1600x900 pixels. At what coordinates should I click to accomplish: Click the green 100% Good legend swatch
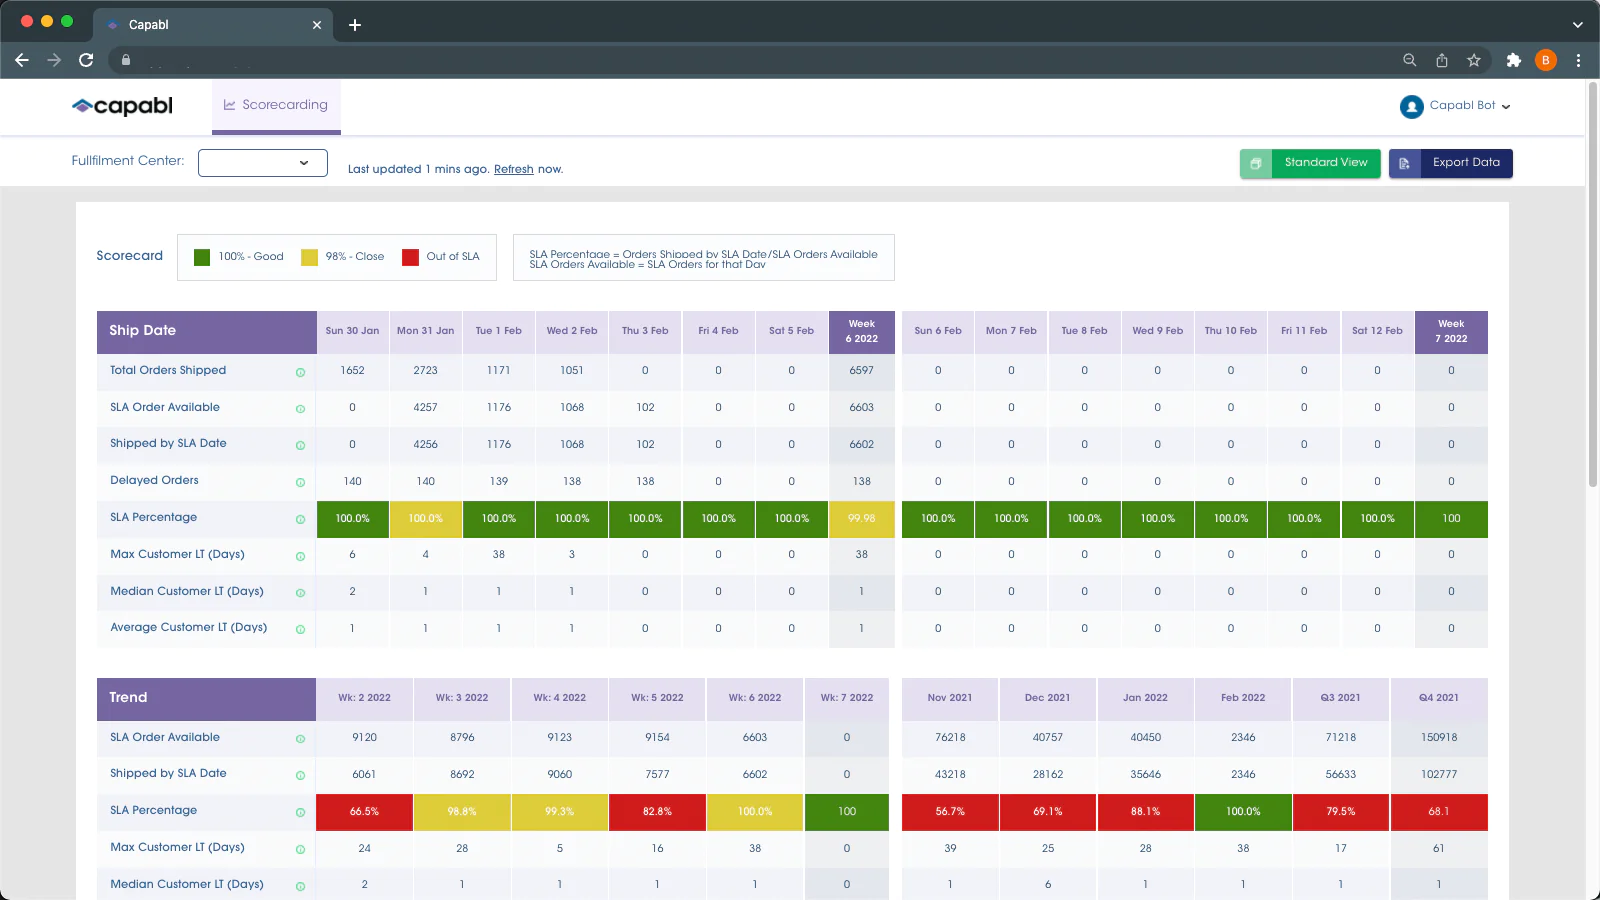tap(202, 257)
